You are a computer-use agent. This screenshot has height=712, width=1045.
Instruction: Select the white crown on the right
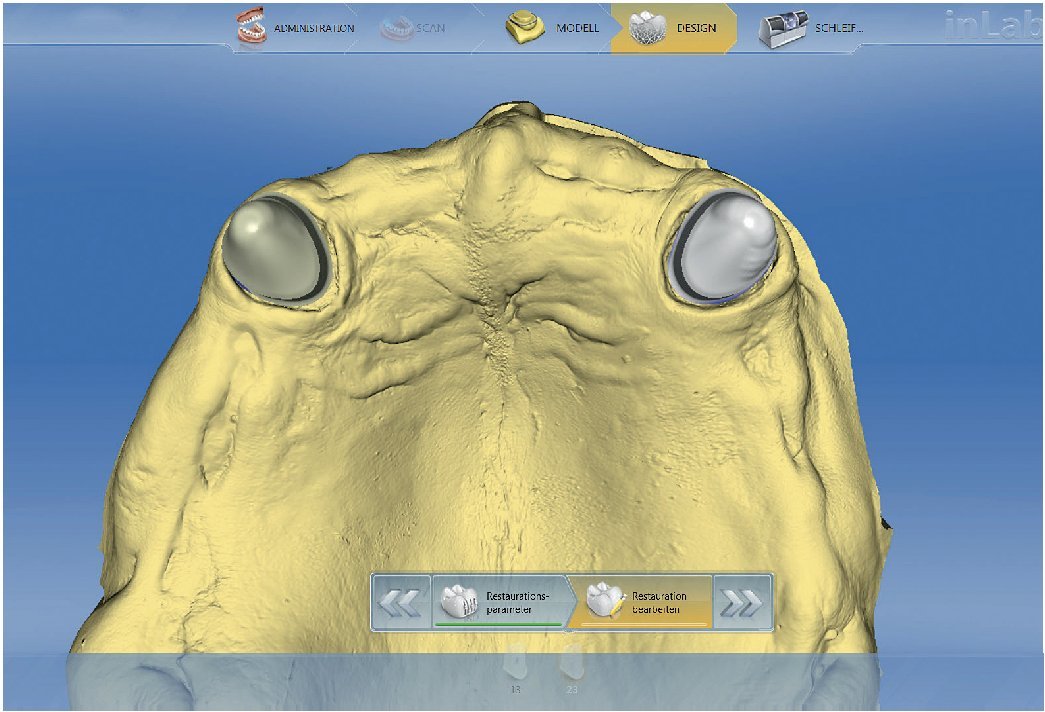(727, 246)
